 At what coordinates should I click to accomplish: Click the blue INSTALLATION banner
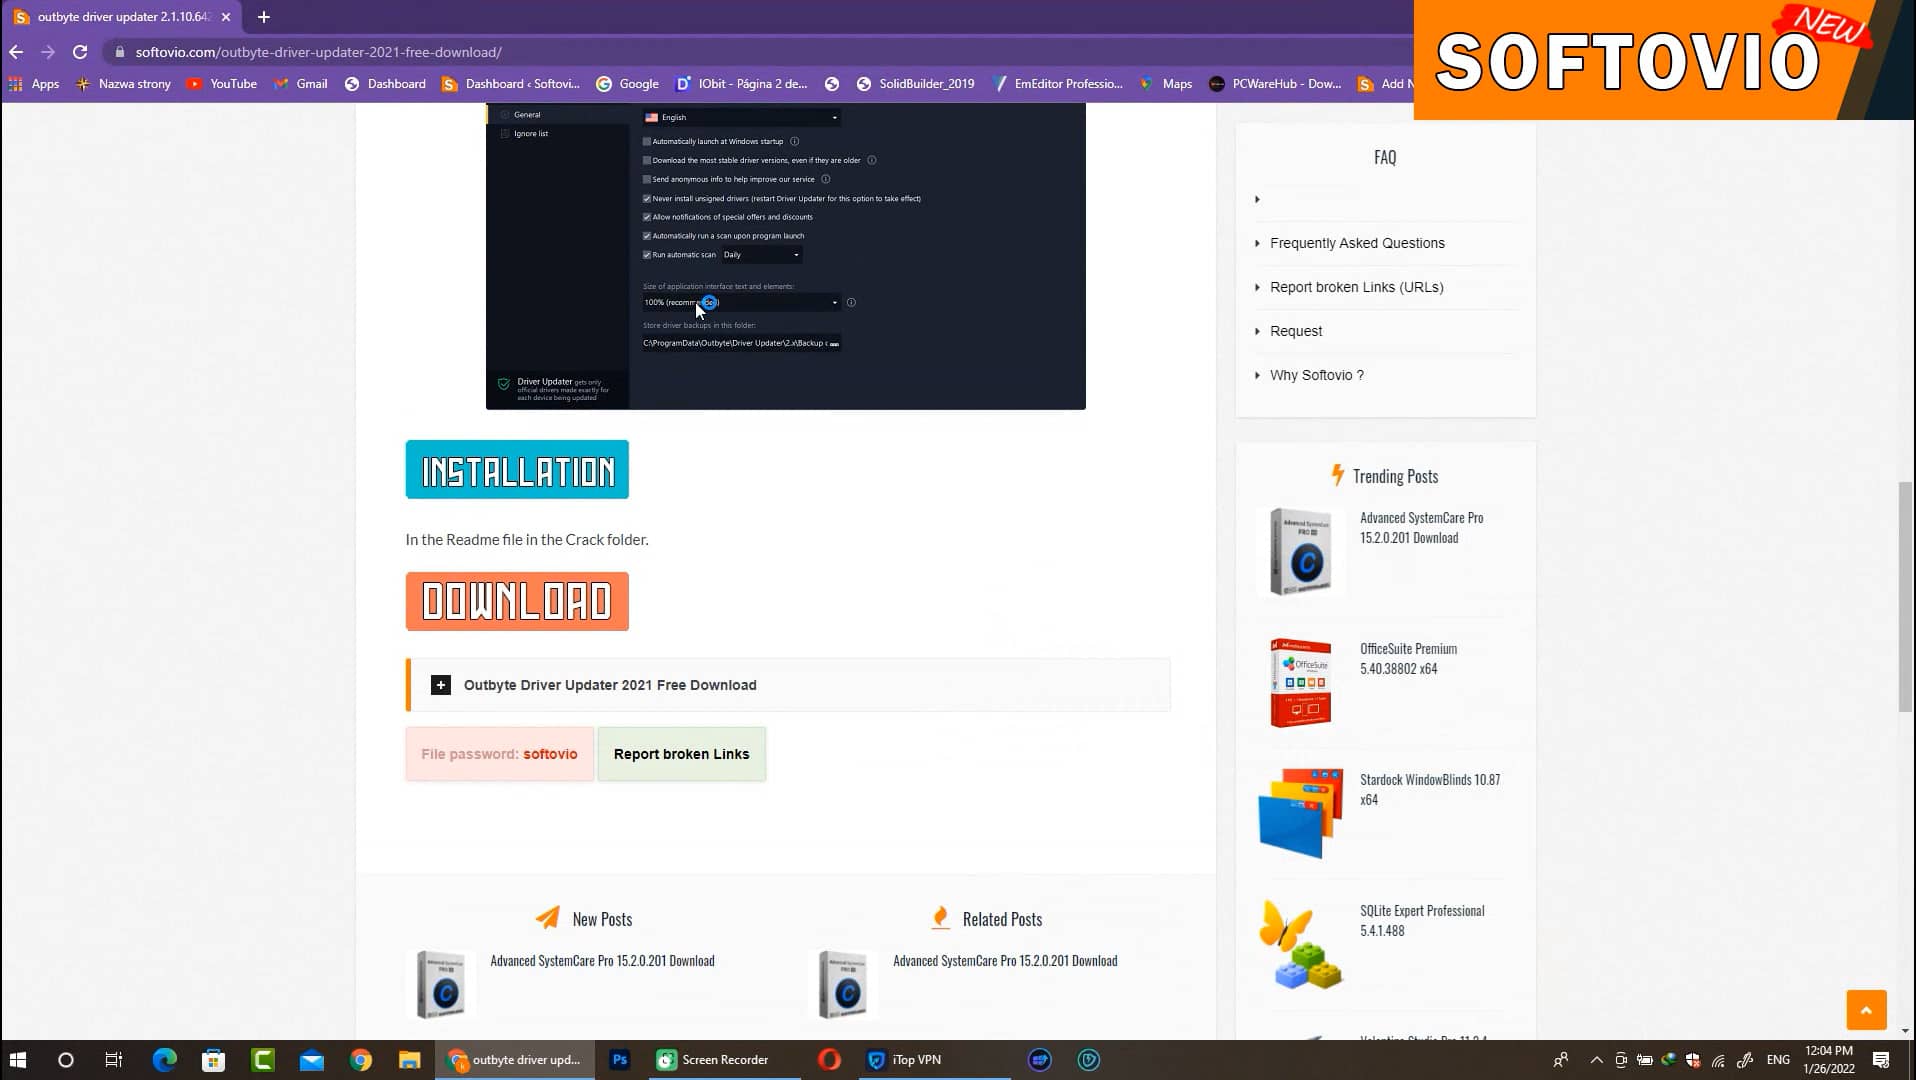(x=517, y=469)
